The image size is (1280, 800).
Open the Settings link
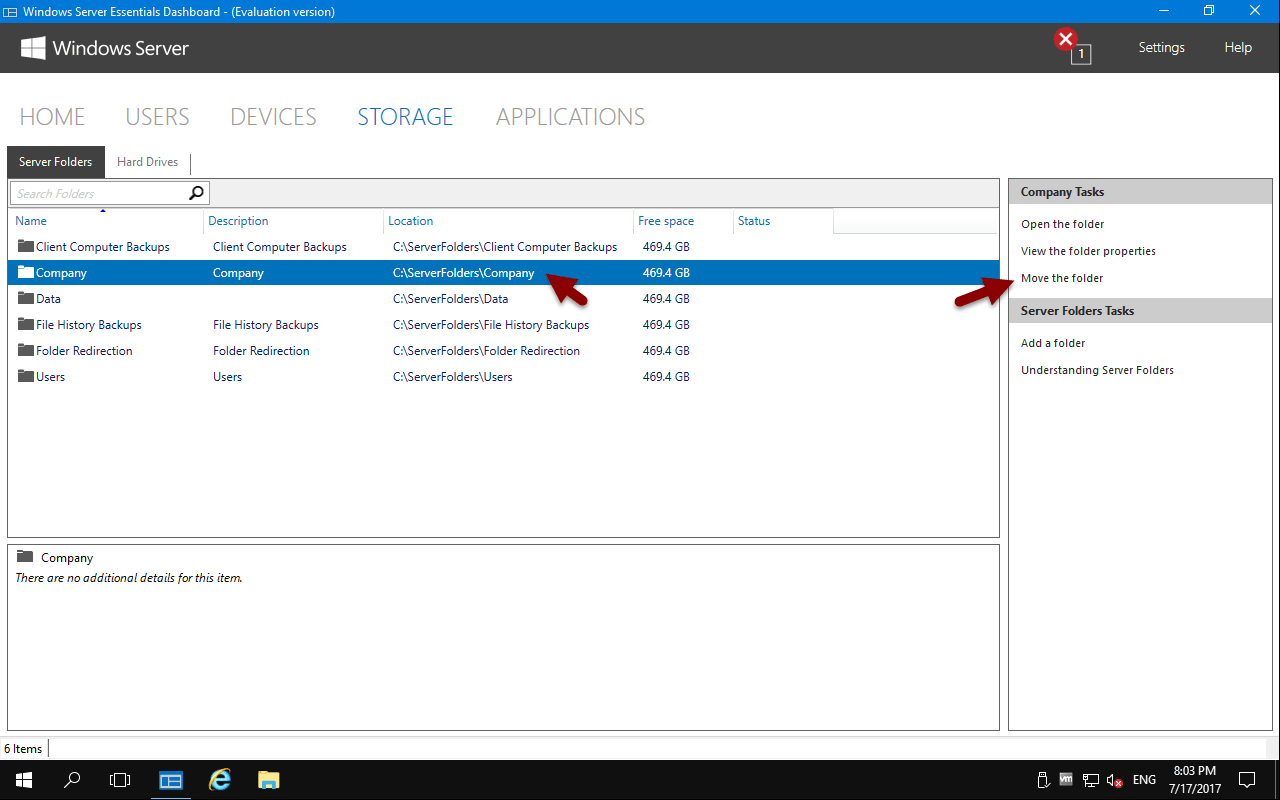coord(1161,48)
